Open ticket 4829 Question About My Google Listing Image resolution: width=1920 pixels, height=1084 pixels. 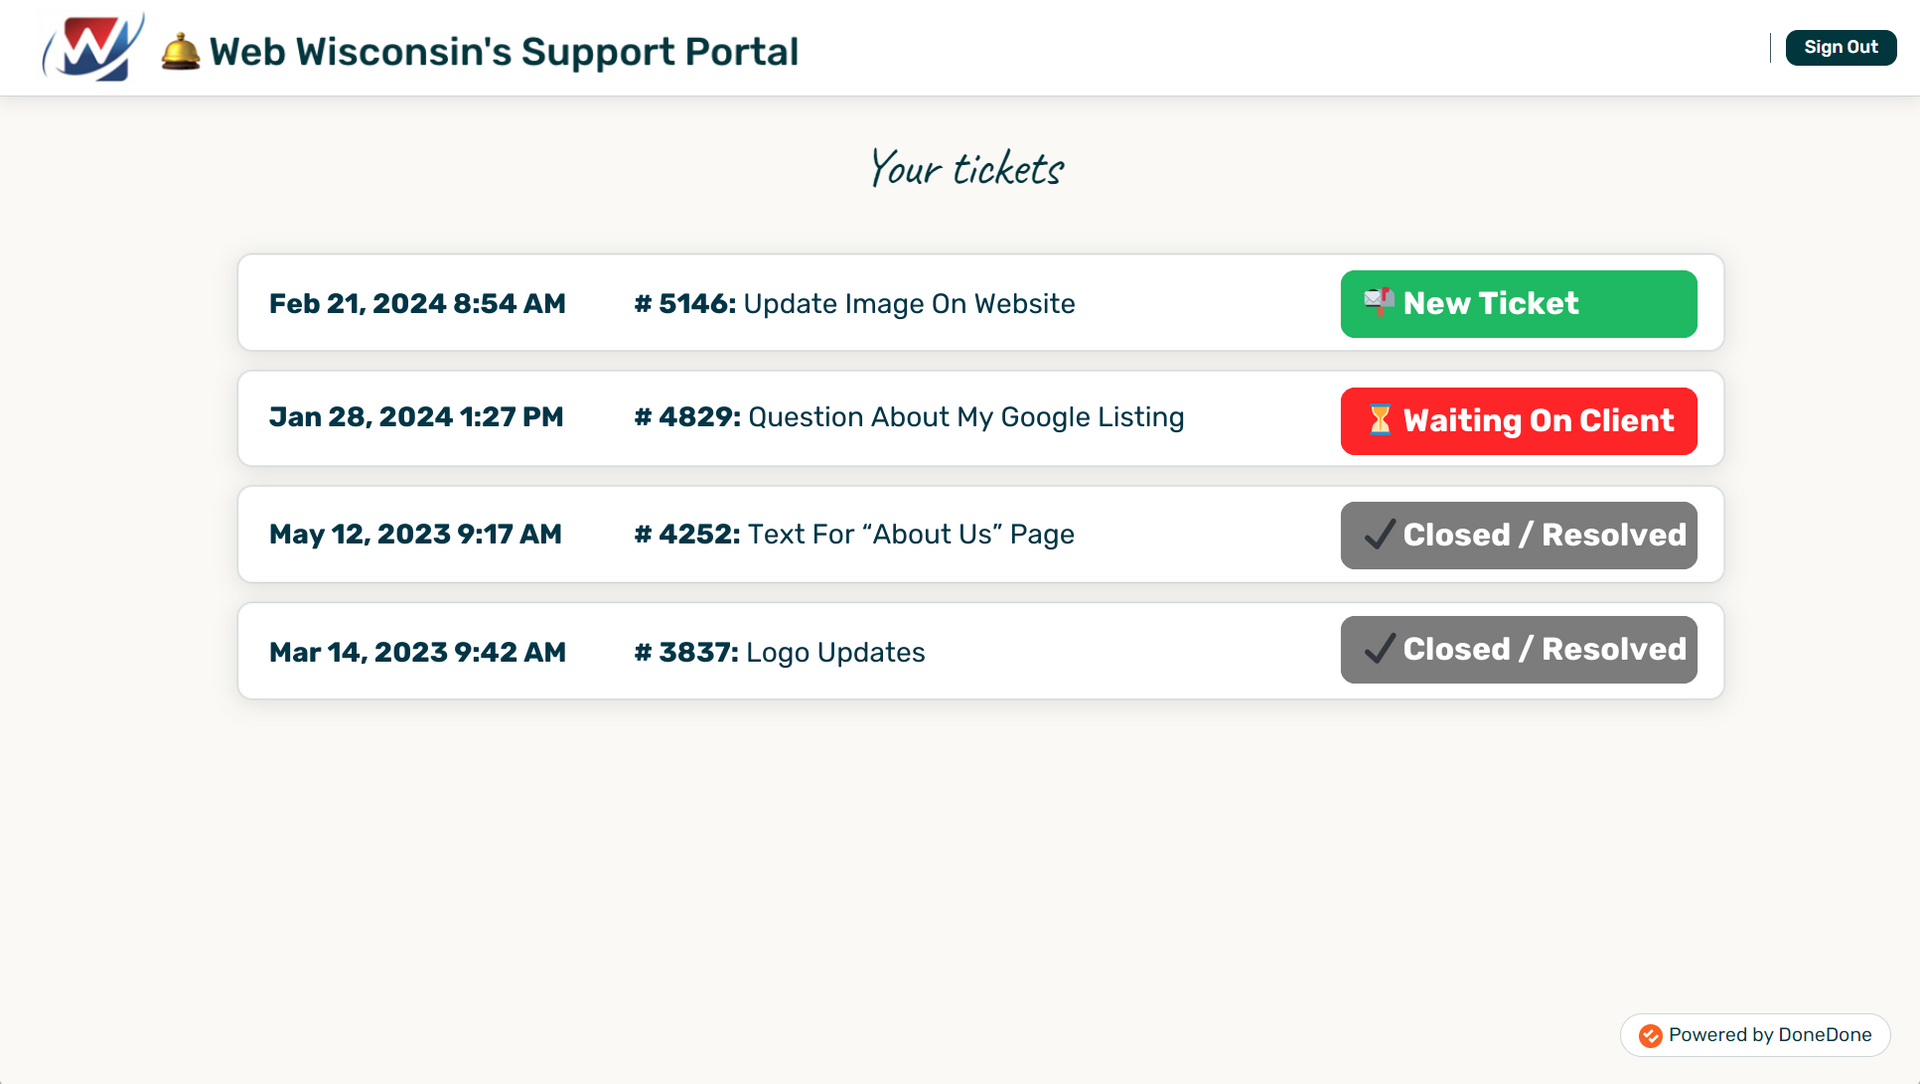coord(980,418)
